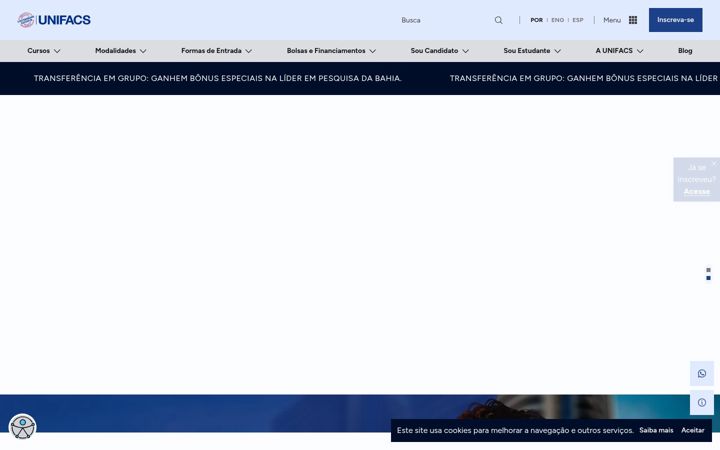
Task: Expand the Modalidades dropdown
Action: pyautogui.click(x=120, y=51)
